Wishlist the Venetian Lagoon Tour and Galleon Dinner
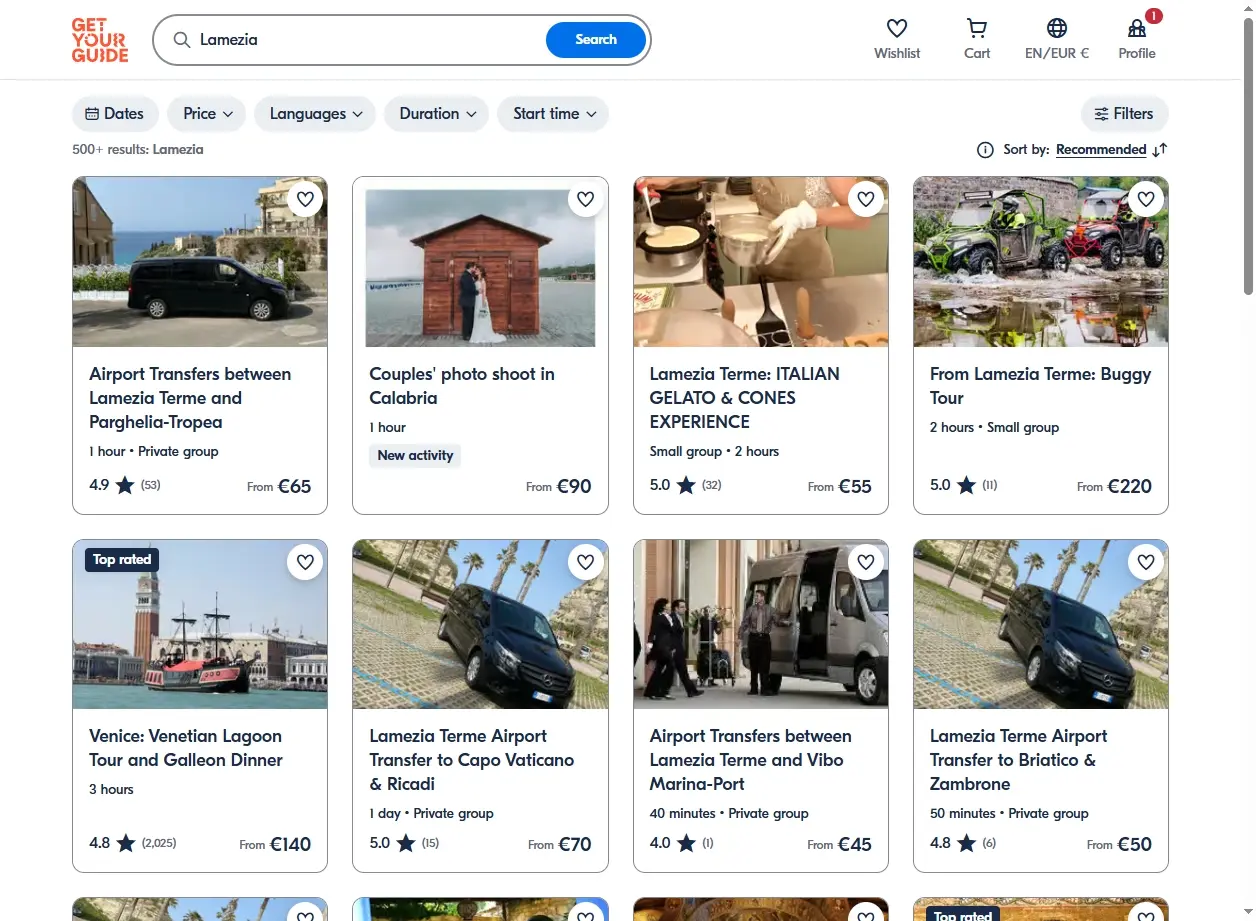 tap(305, 562)
